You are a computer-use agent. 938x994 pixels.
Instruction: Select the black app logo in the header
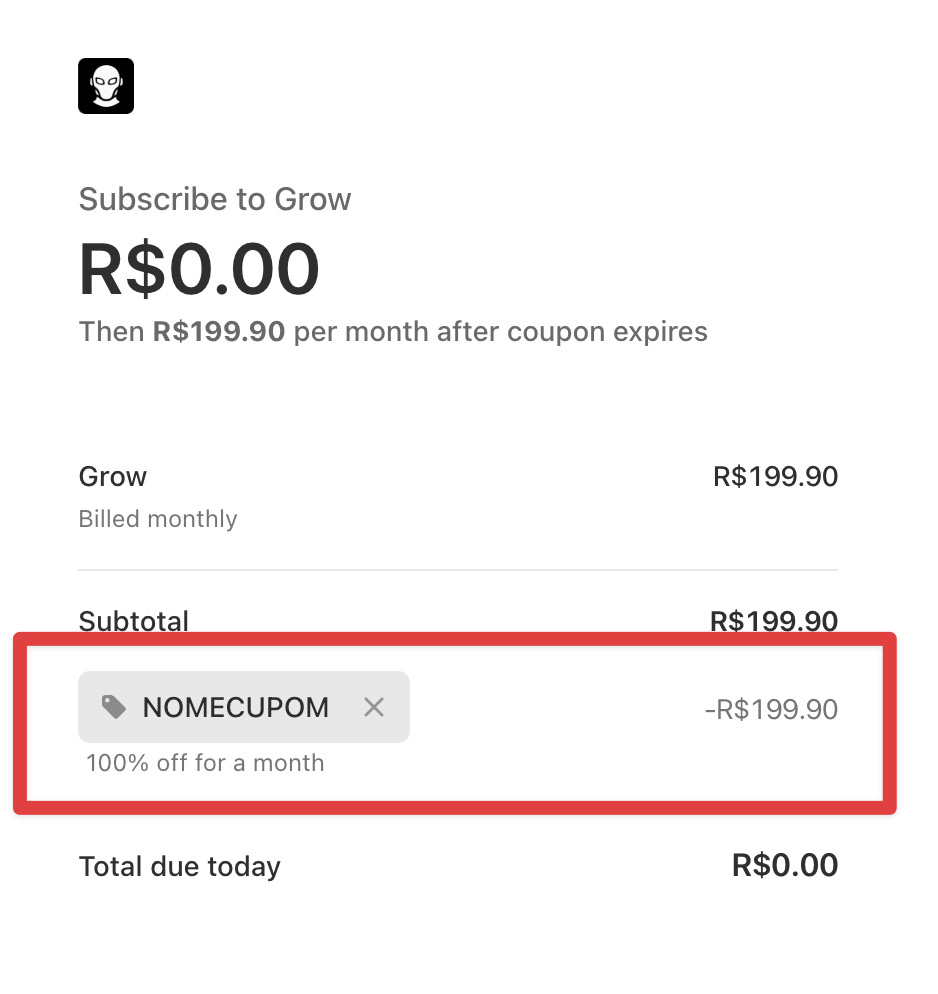(x=105, y=86)
